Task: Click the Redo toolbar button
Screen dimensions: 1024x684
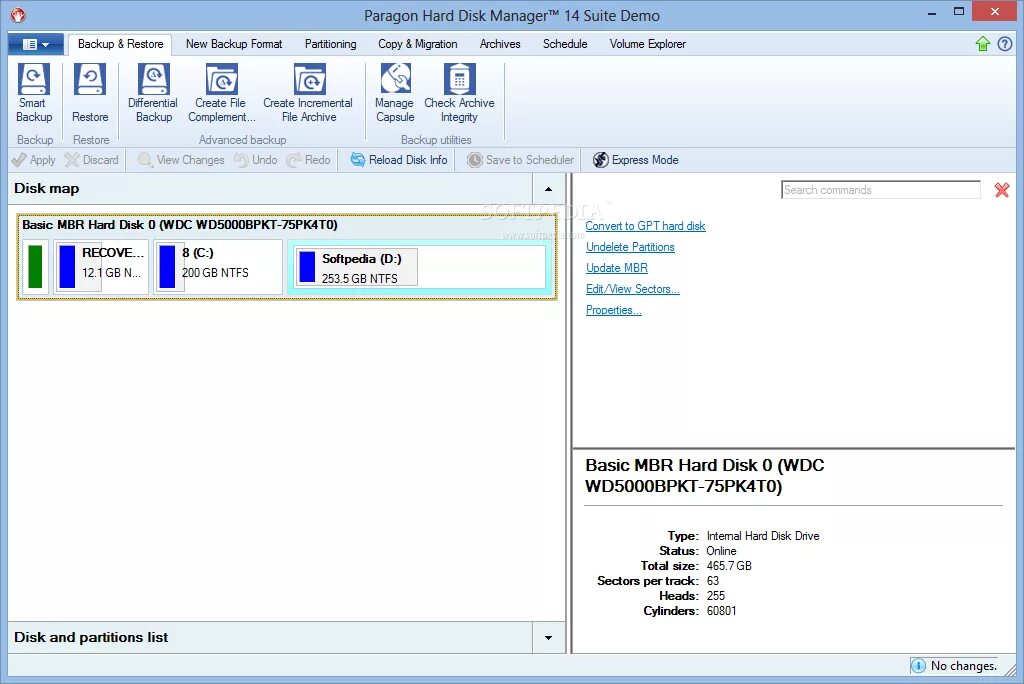Action: click(x=309, y=160)
